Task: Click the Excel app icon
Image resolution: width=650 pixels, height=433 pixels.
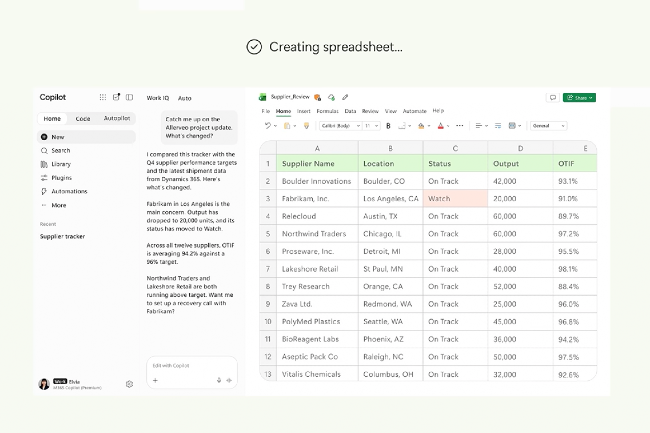Action: pos(262,97)
